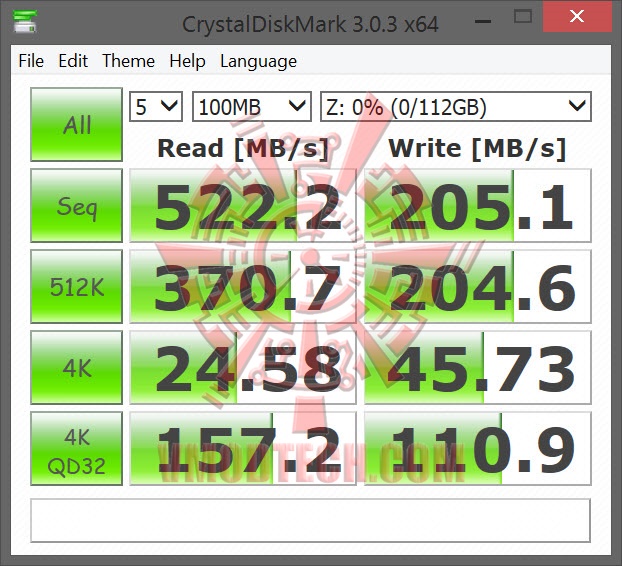Select the Seq read result 522.2

tap(243, 205)
